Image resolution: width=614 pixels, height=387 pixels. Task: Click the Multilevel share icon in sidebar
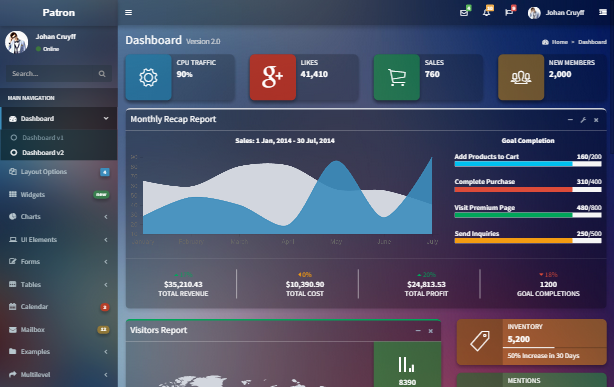13,374
